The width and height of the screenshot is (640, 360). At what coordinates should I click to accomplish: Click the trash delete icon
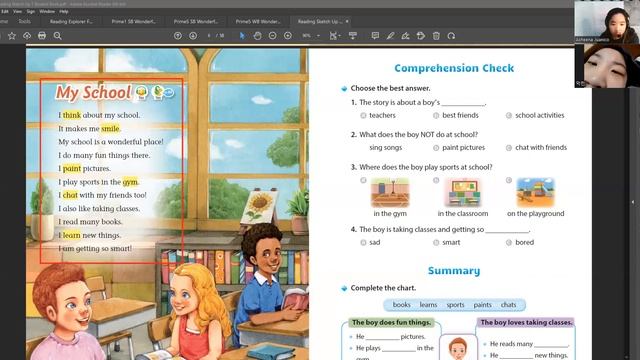pyautogui.click(x=436, y=36)
